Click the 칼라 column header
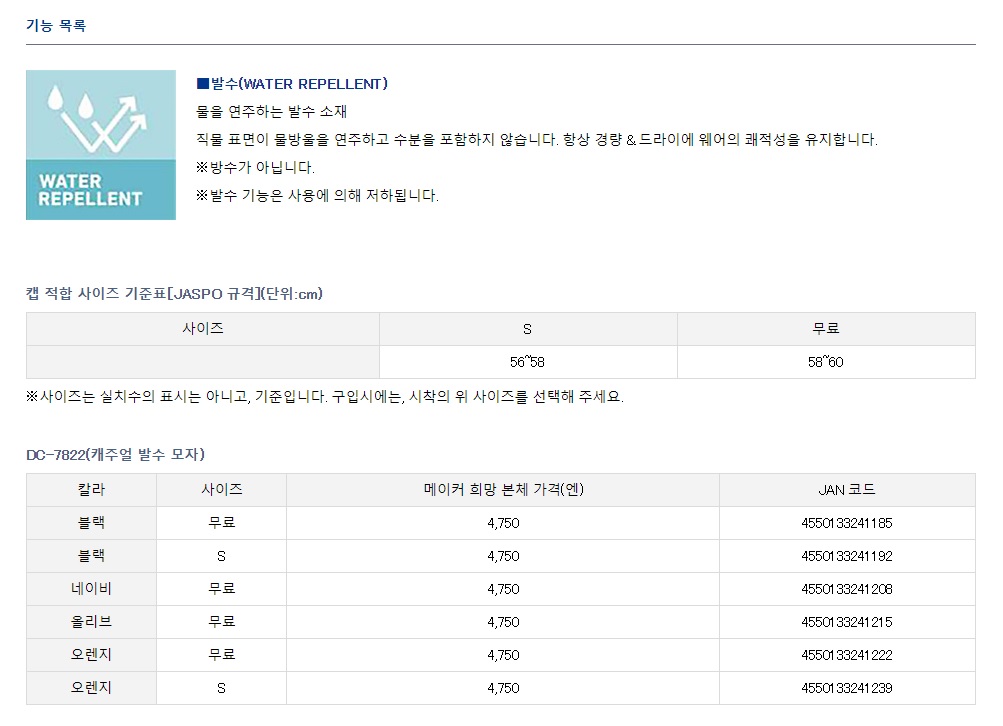Image resolution: width=1003 pixels, height=726 pixels. pos(91,490)
